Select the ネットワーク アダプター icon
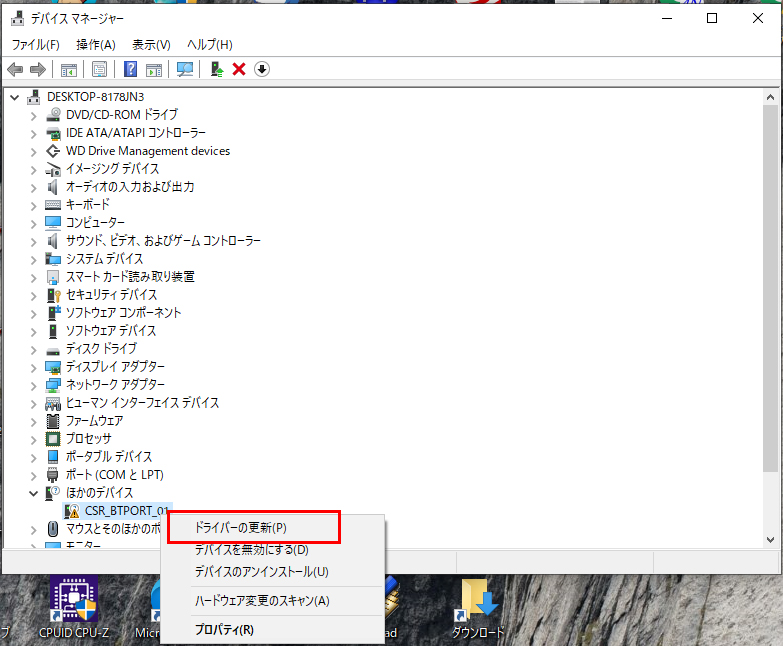The width and height of the screenshot is (783, 646). point(53,384)
